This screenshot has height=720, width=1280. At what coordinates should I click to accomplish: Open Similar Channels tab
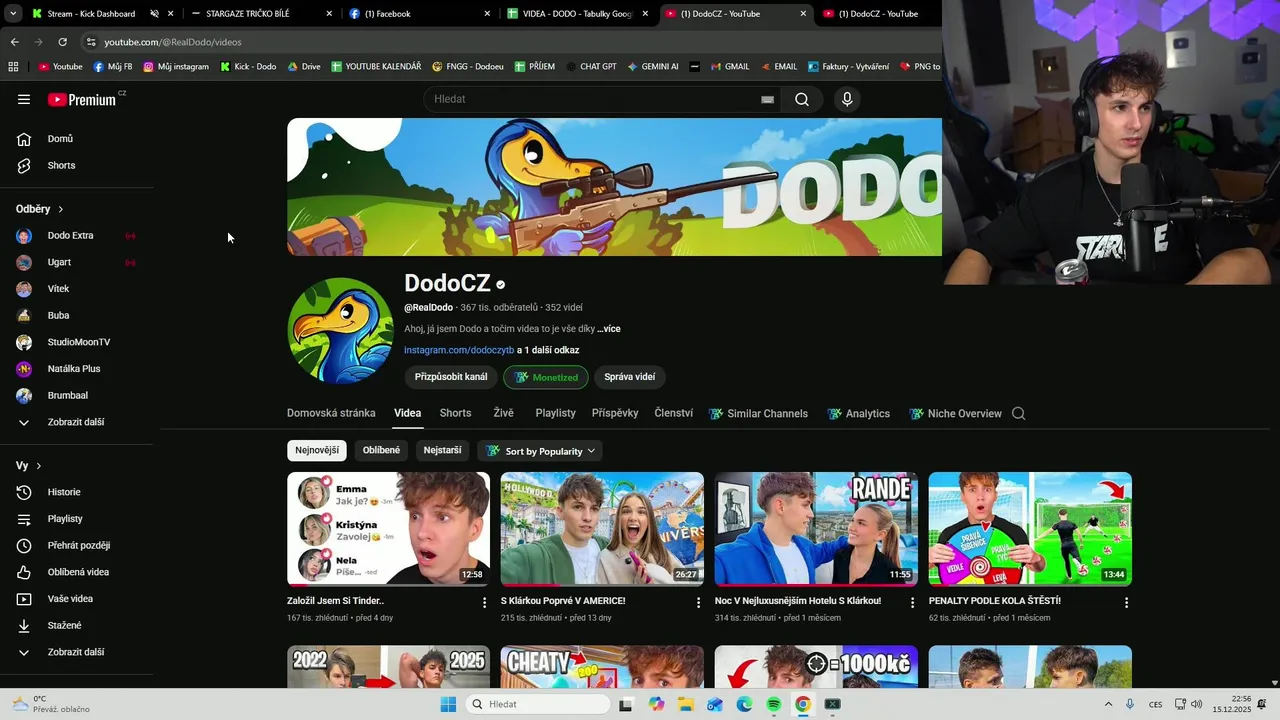pos(758,413)
